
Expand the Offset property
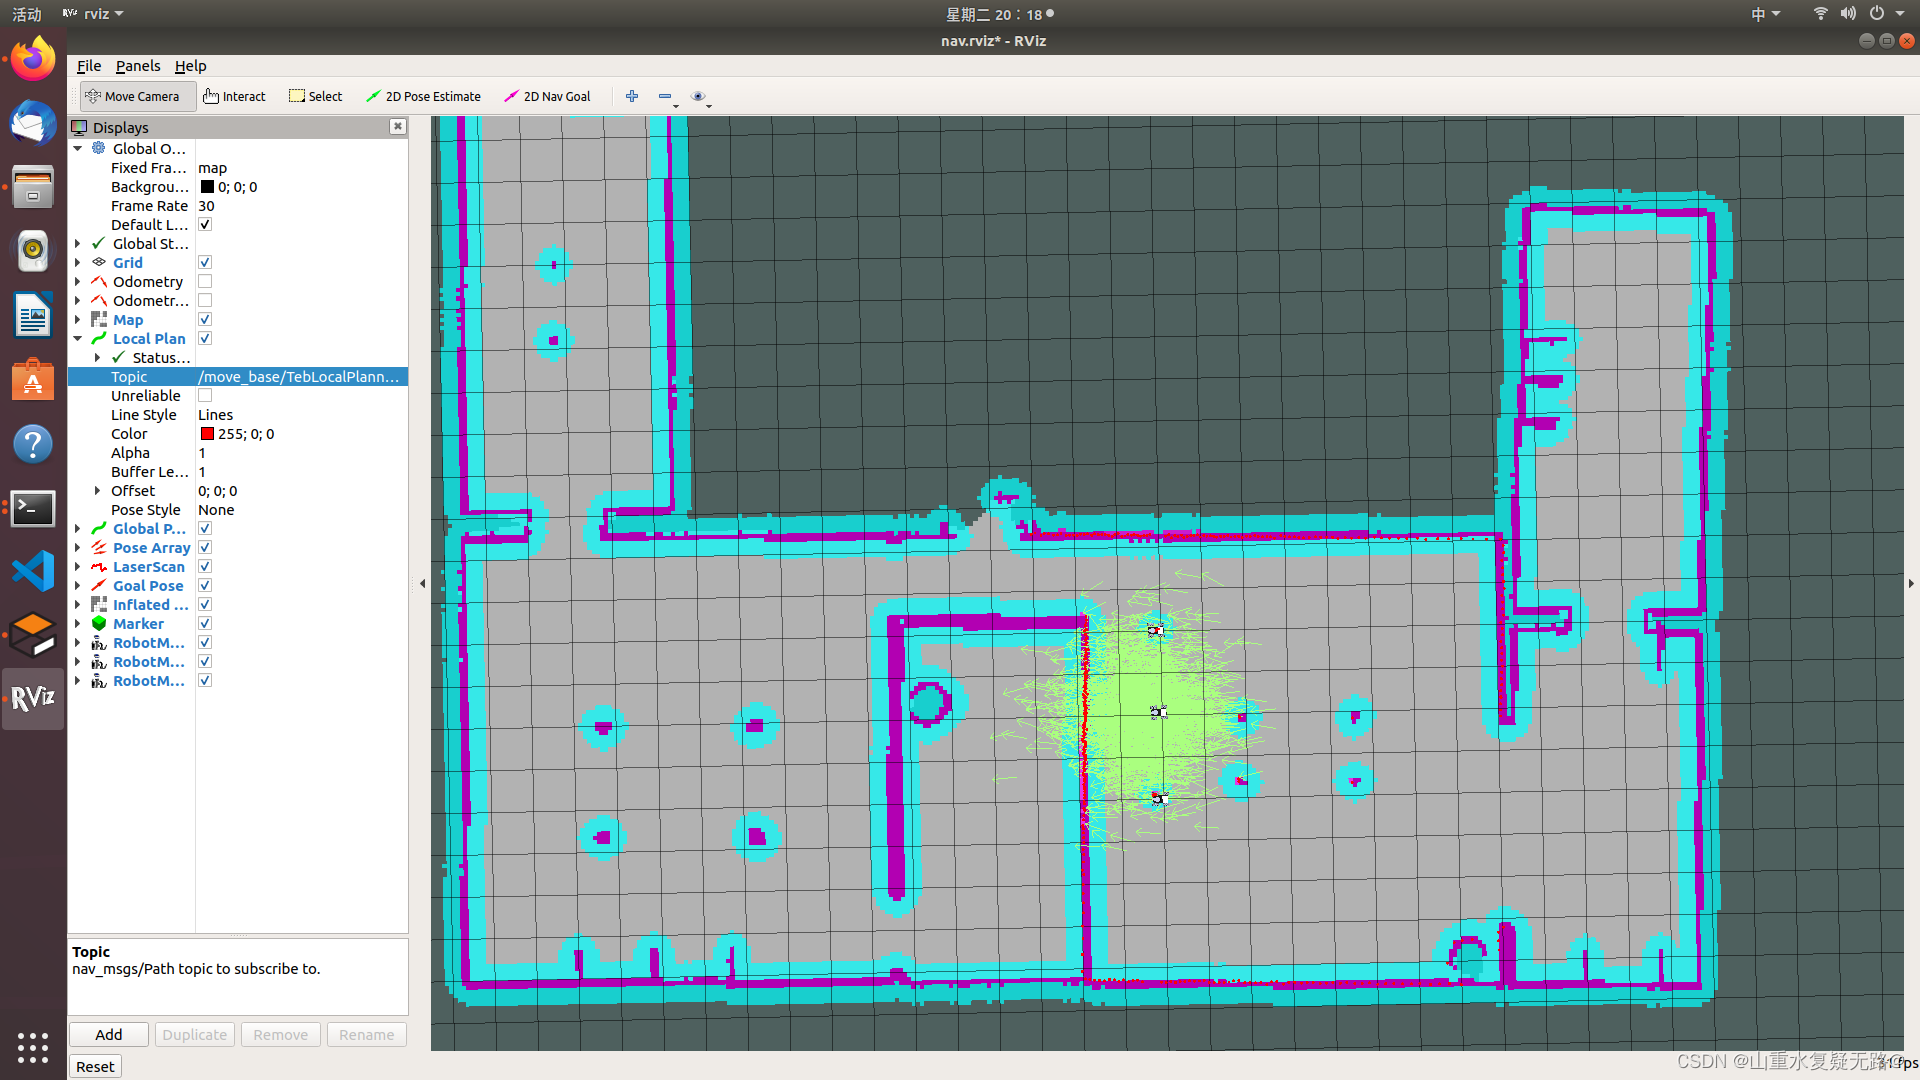click(97, 490)
